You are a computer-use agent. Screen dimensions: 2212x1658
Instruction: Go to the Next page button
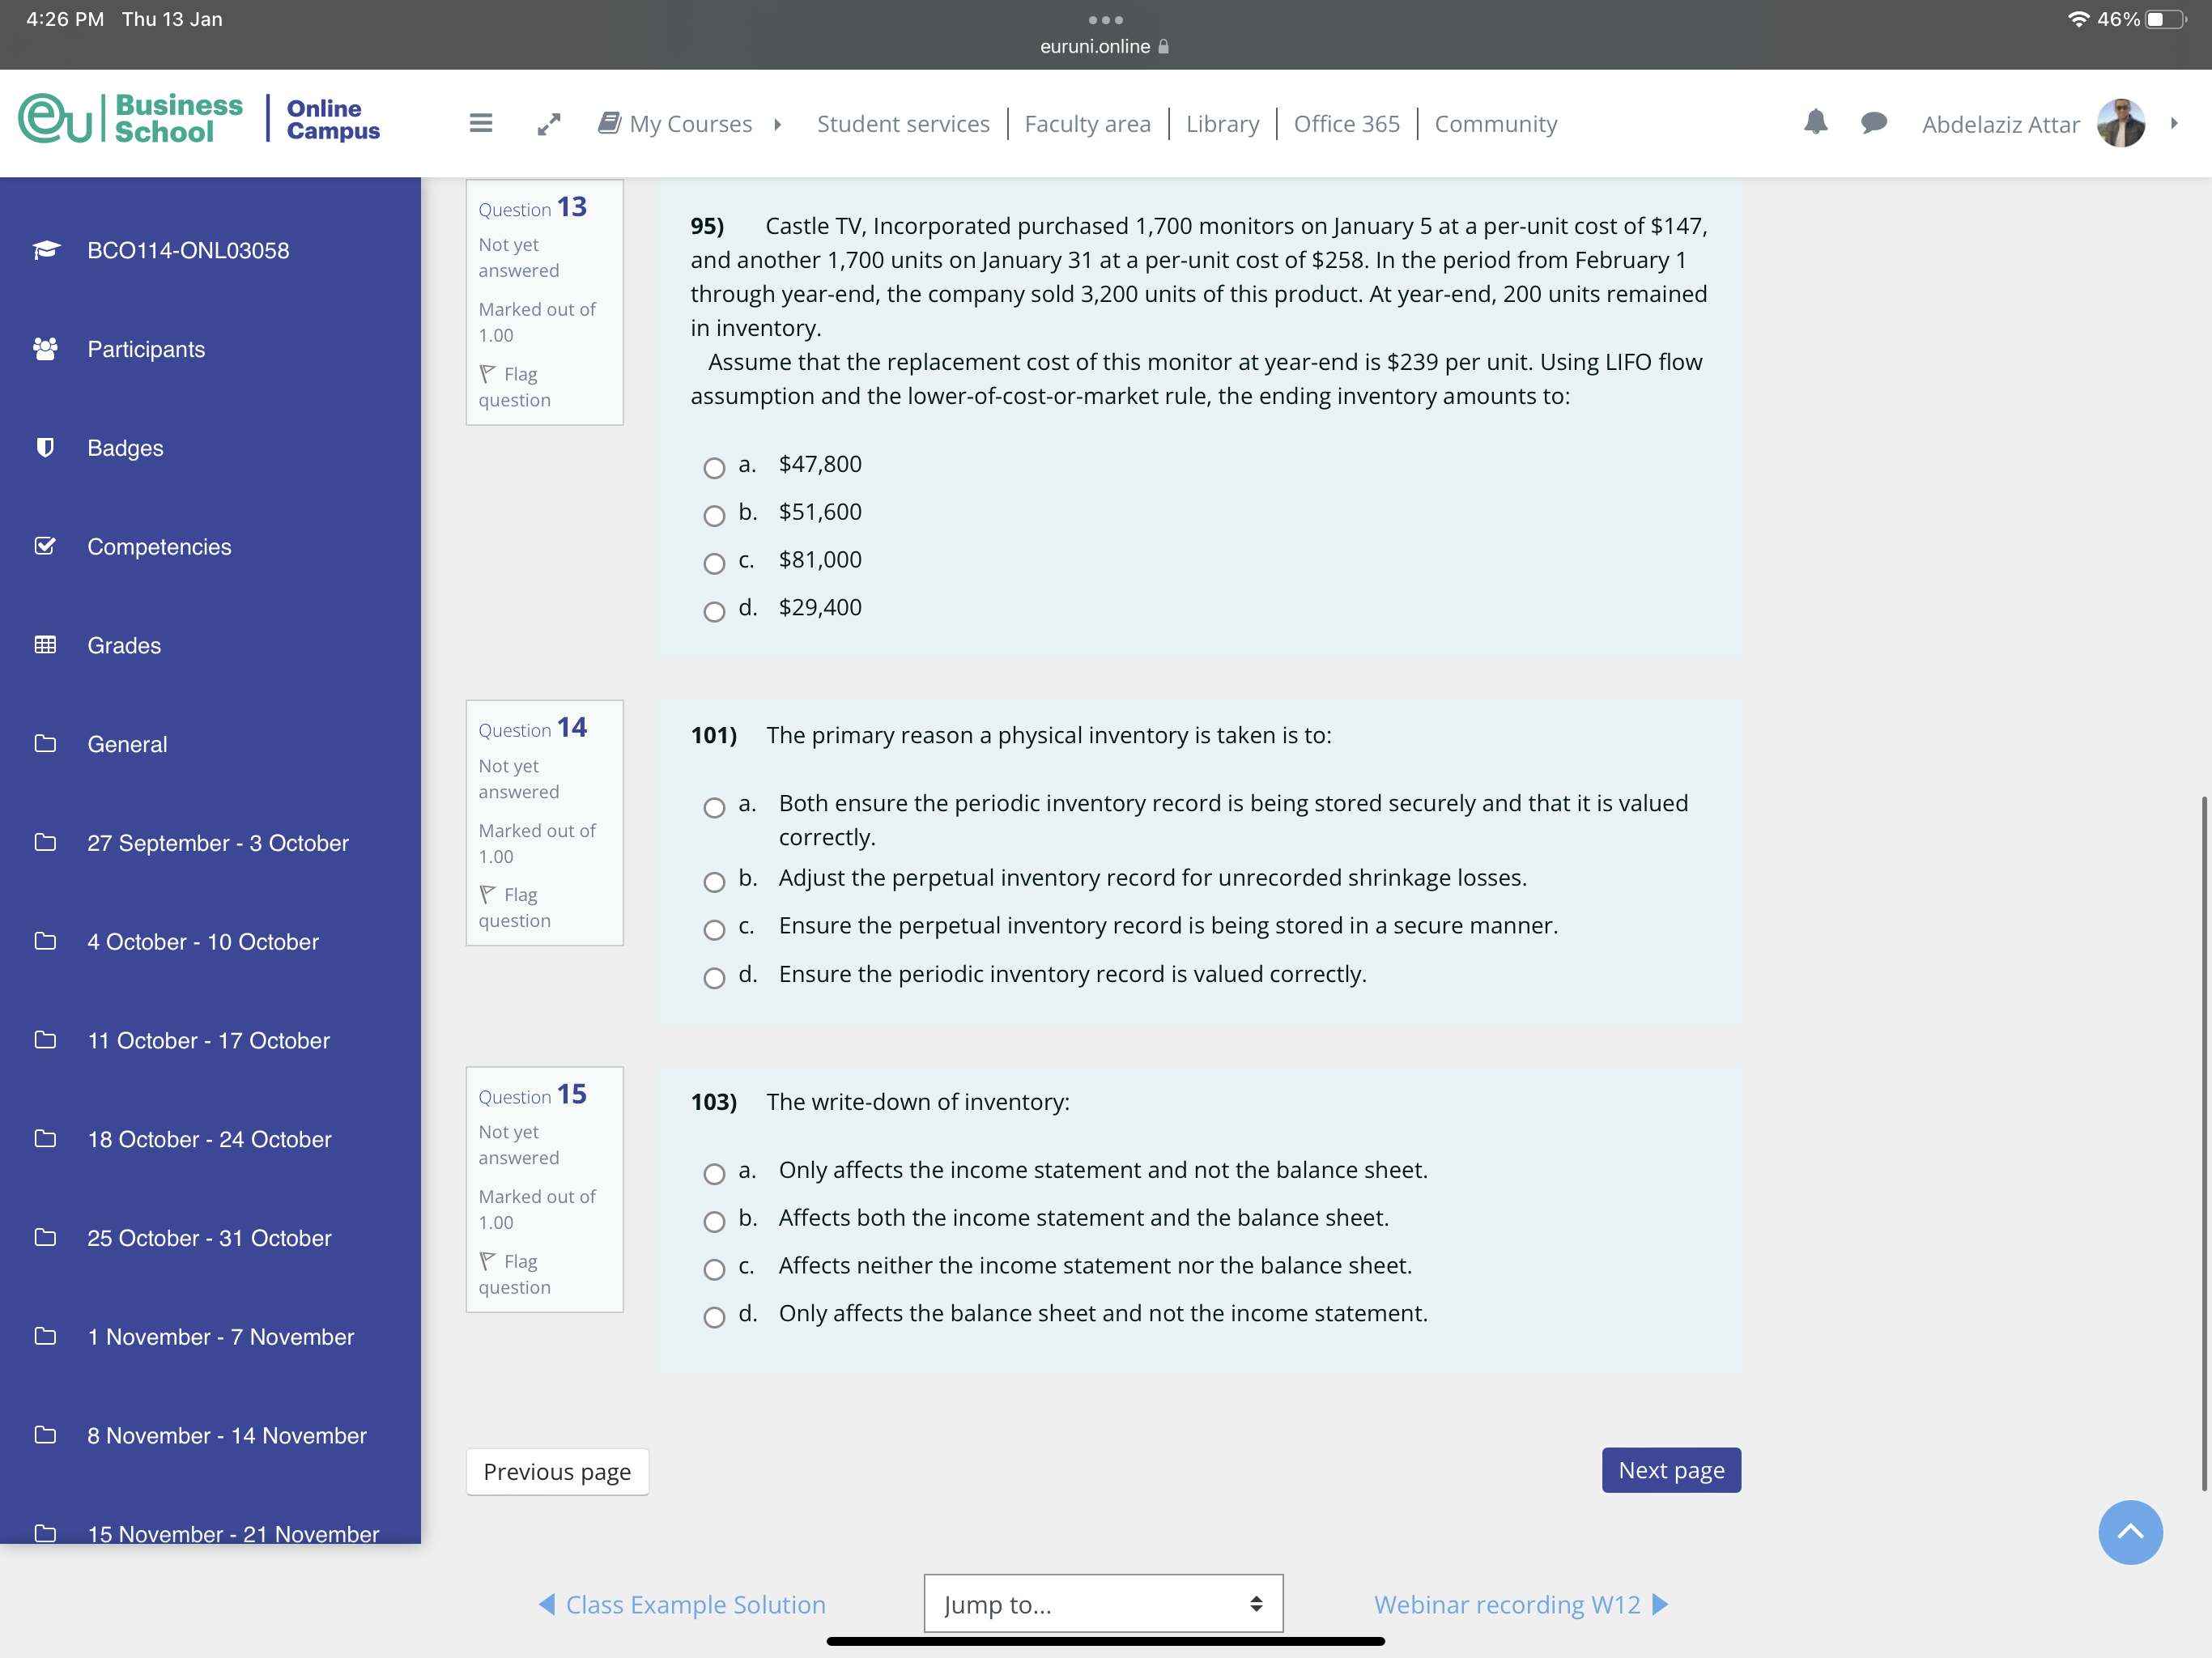click(1670, 1469)
